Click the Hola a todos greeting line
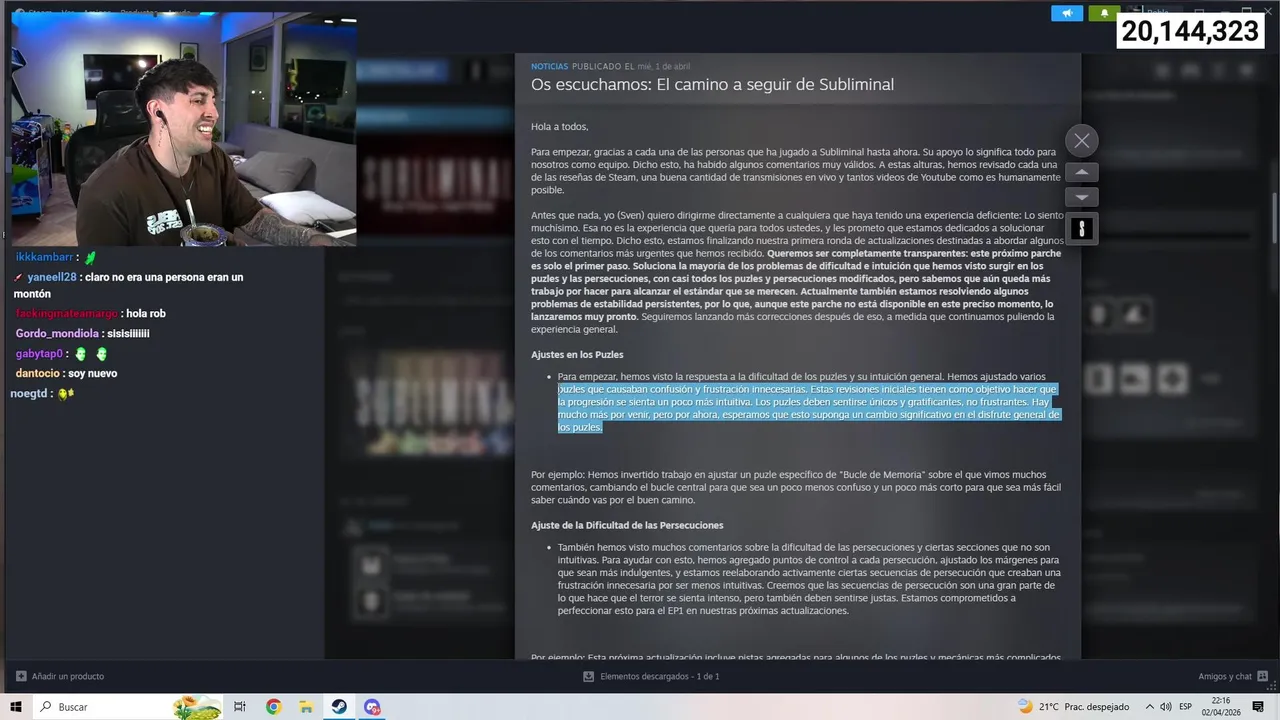The image size is (1280, 720). [x=560, y=127]
